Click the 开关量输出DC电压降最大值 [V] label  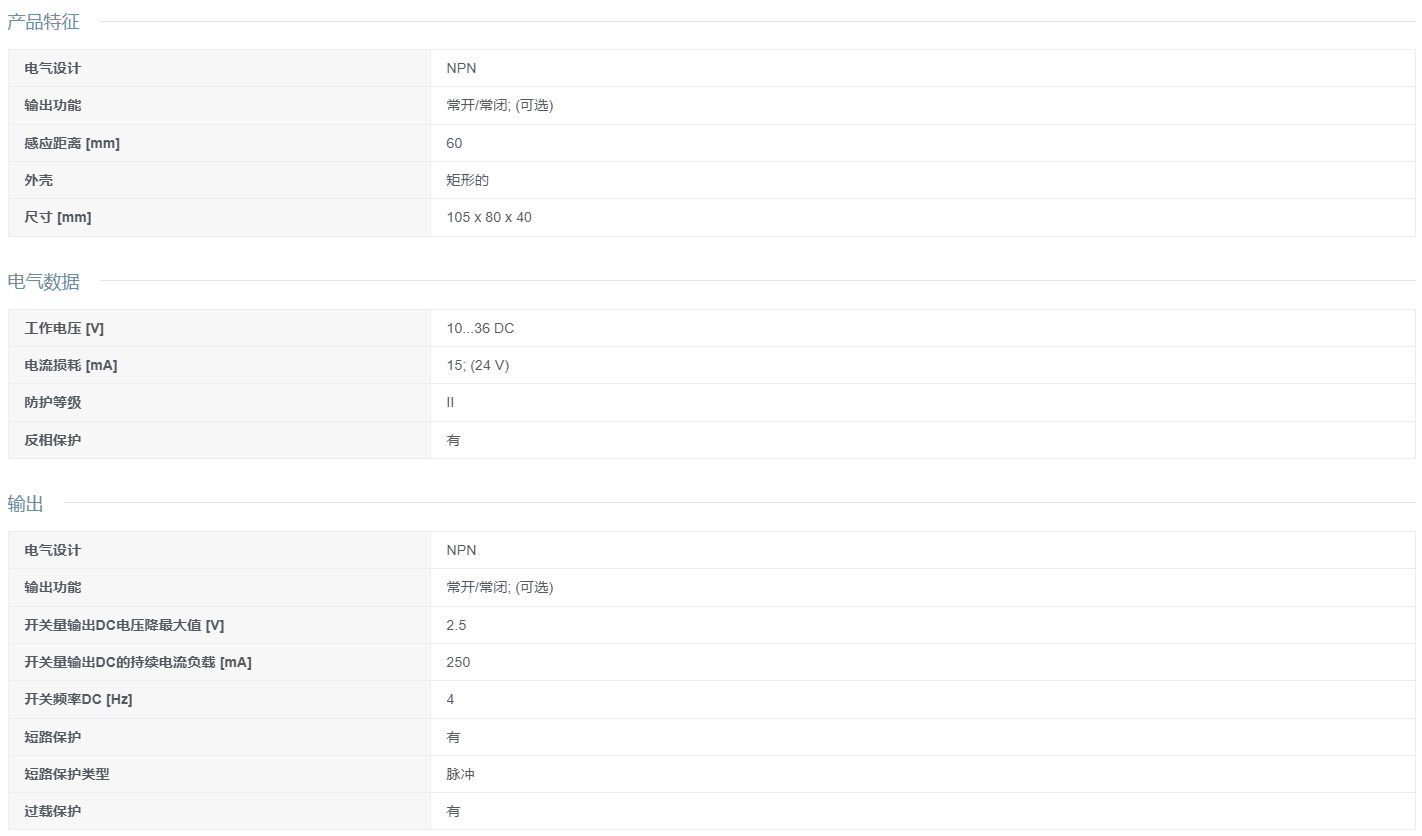point(124,625)
